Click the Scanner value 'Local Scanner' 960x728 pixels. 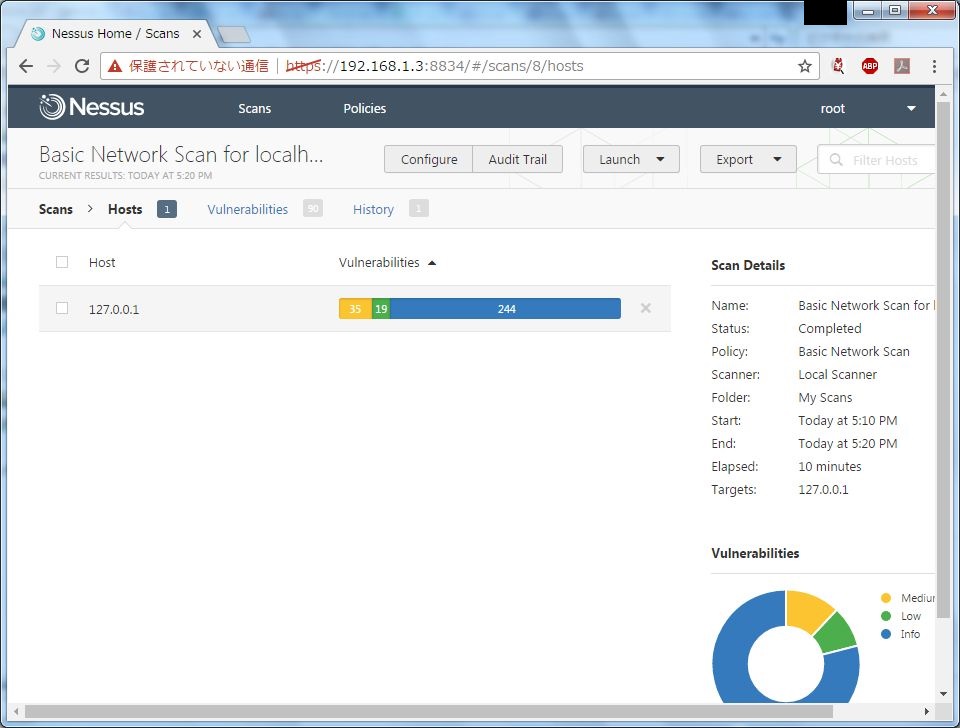tap(837, 375)
